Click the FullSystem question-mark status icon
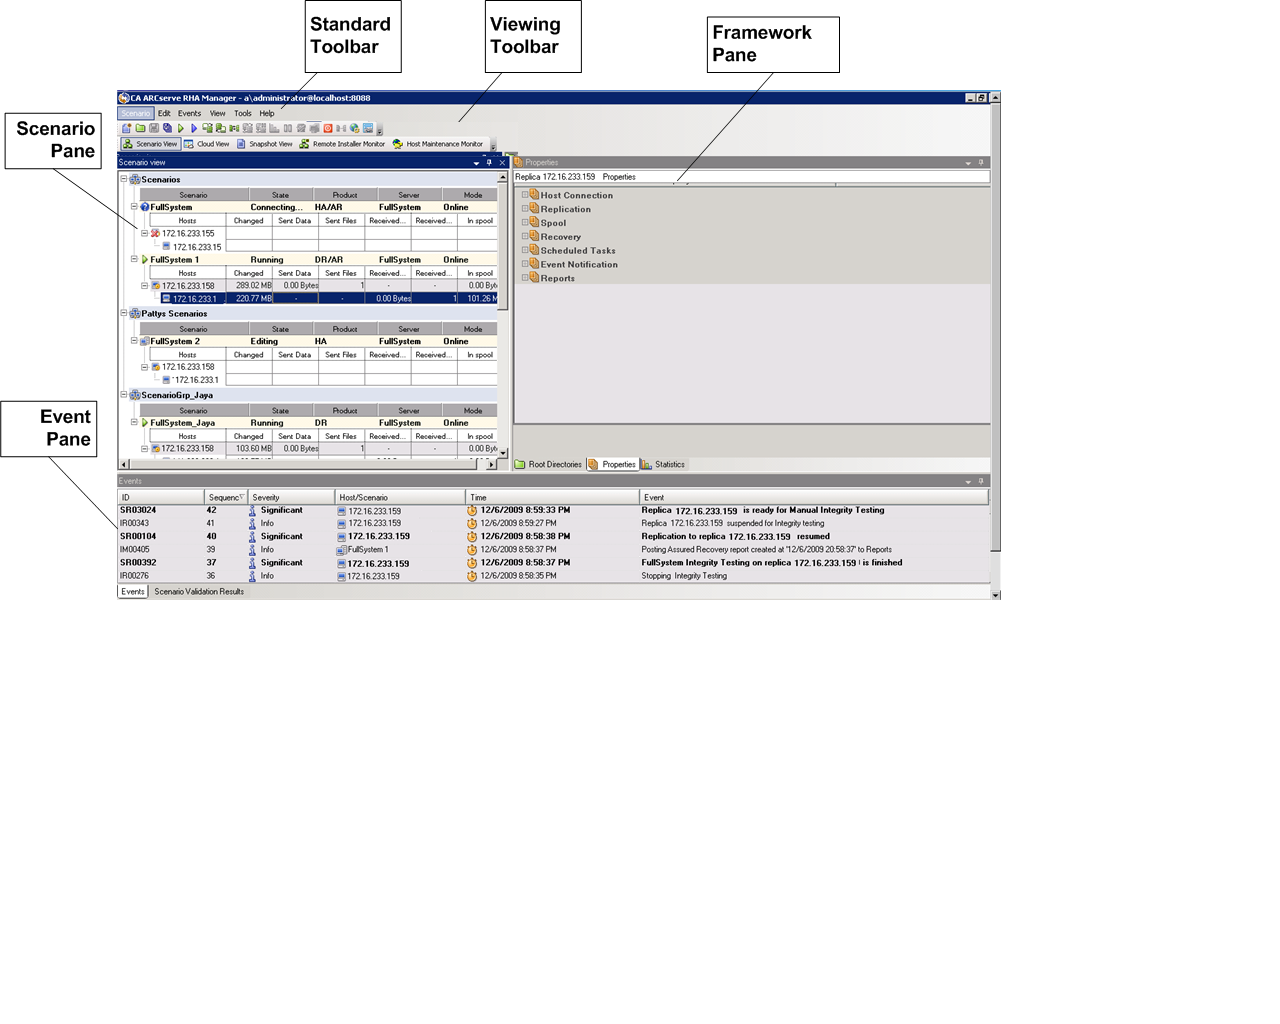1280x1024 pixels. click(145, 207)
